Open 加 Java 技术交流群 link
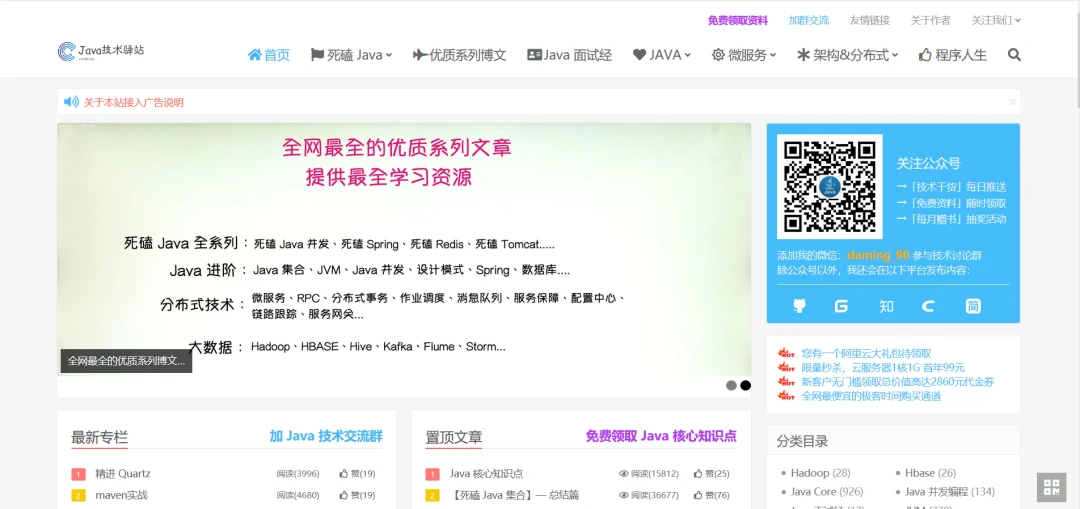Viewport: 1080px width, 509px height. [326, 436]
